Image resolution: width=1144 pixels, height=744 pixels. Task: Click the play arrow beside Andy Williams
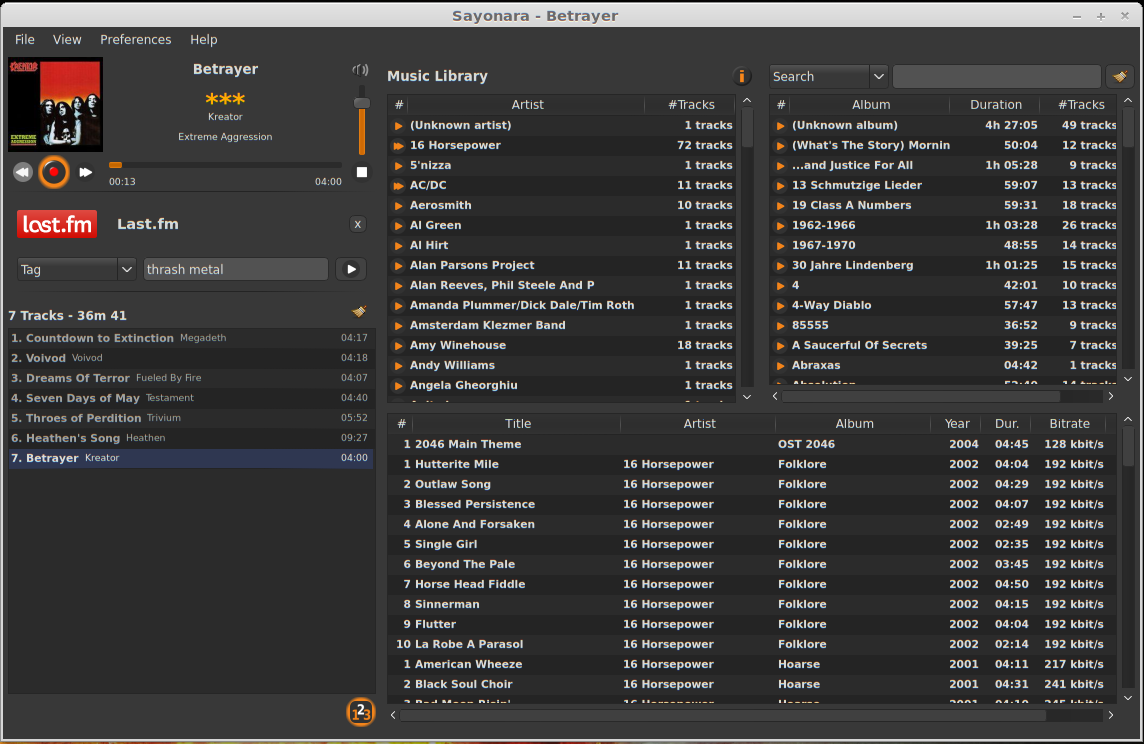pos(399,365)
